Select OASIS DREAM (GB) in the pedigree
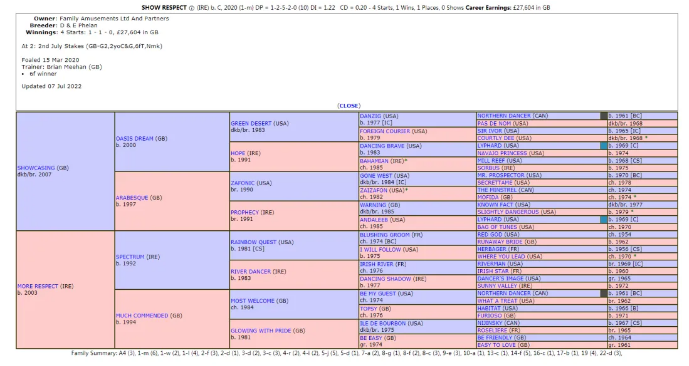Viewport: 689px width, 366px height. pyautogui.click(x=135, y=138)
